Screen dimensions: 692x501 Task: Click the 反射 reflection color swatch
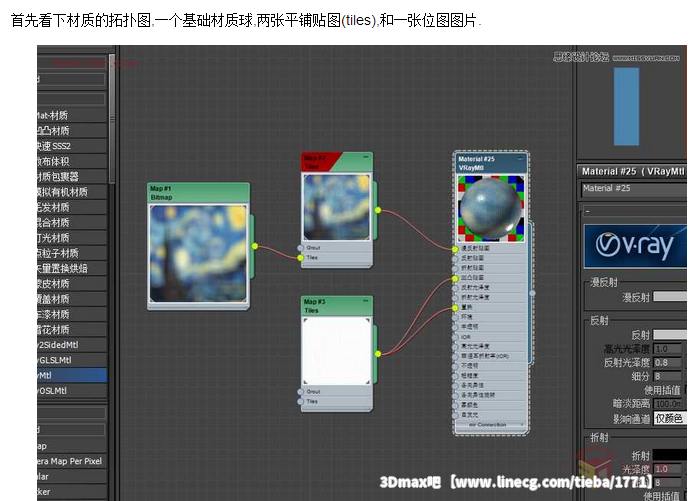point(670,335)
